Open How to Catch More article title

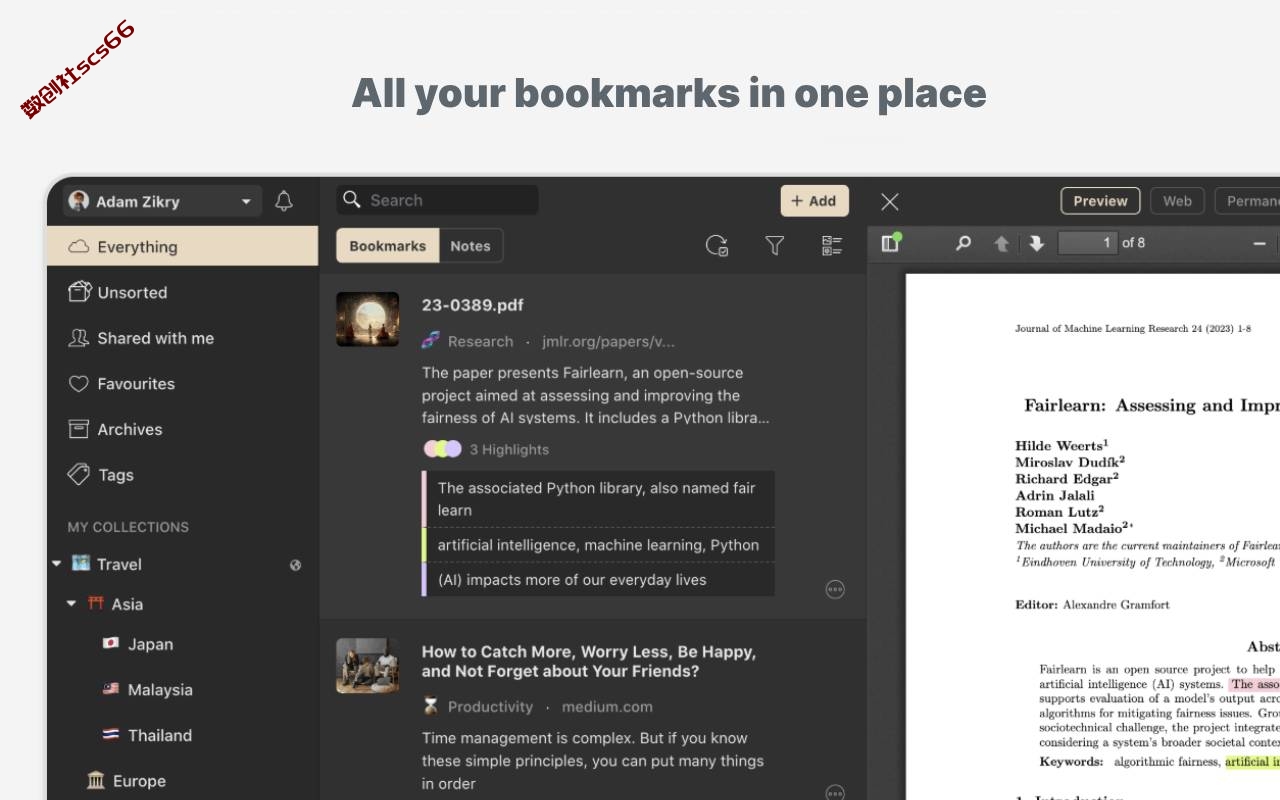tap(588, 661)
